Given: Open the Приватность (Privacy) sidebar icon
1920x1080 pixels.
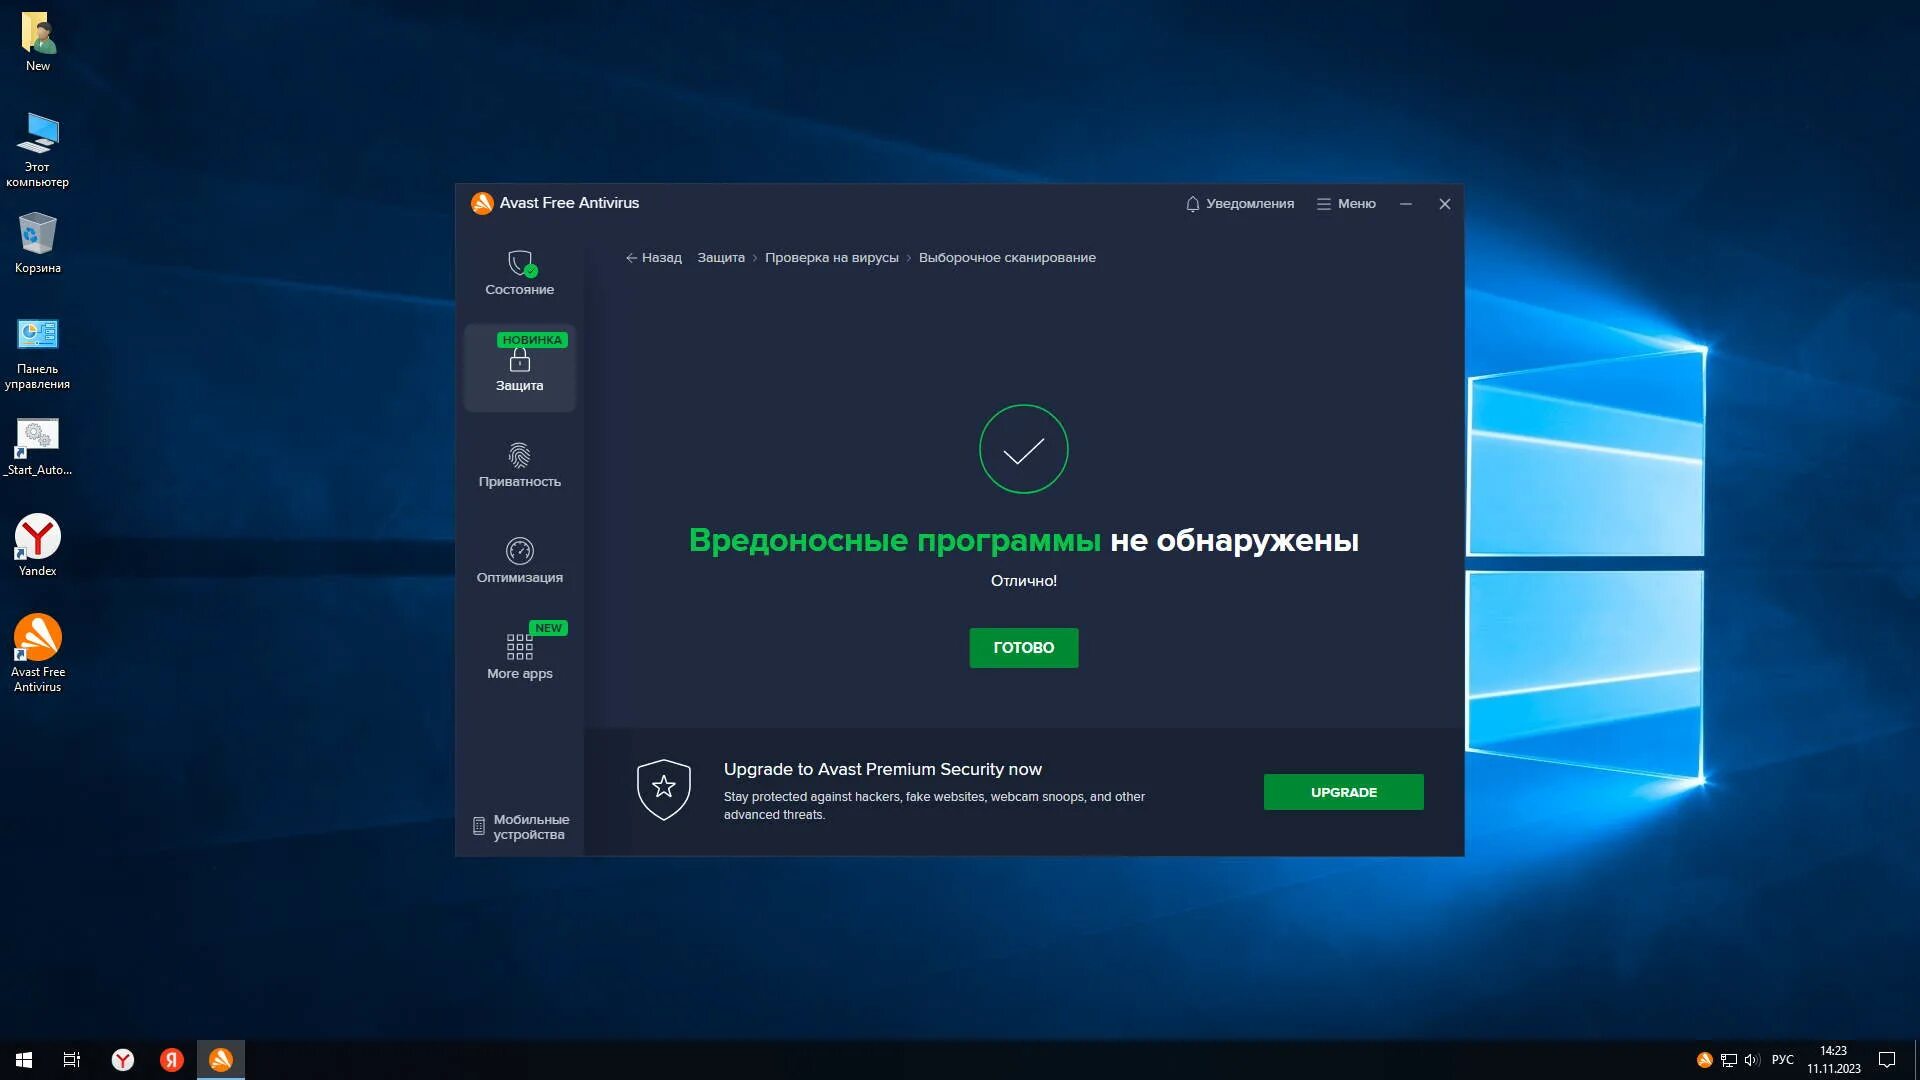Looking at the screenshot, I should 520,464.
